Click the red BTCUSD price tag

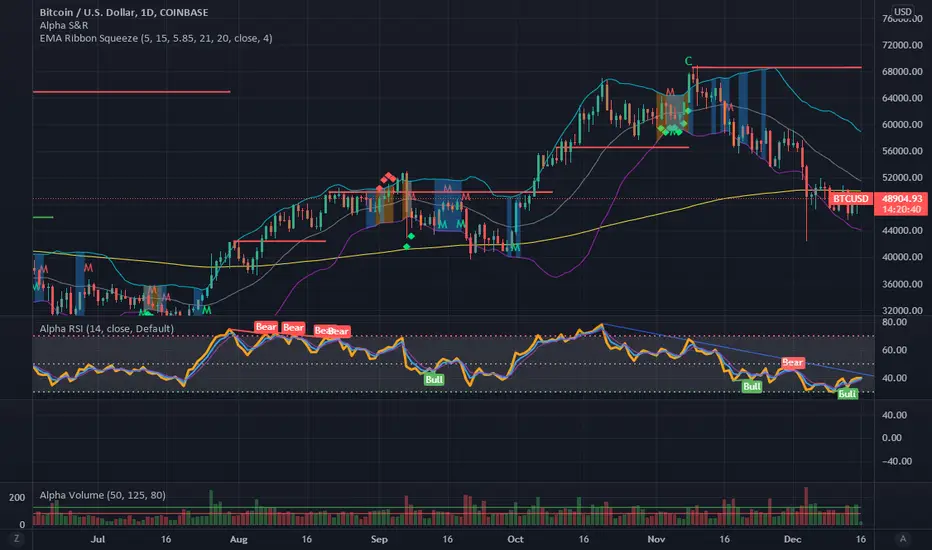pos(851,199)
